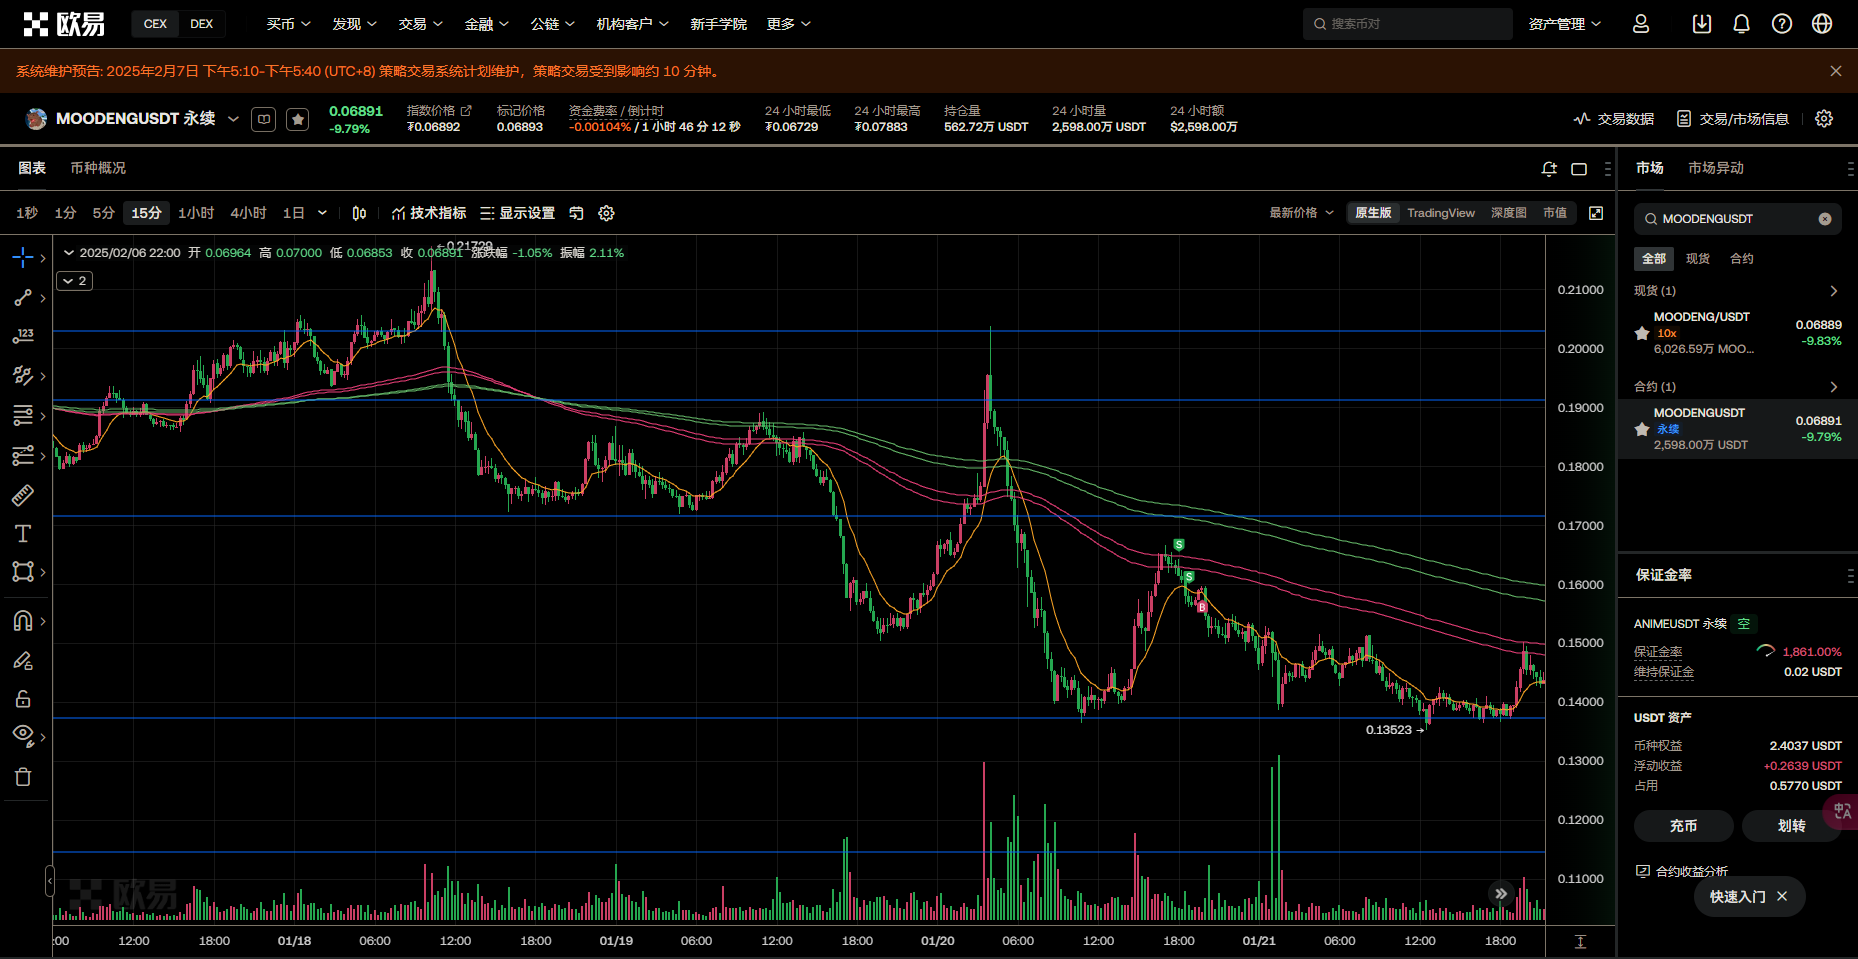Open the page settings gear in header
The image size is (1858, 959).
1824,119
